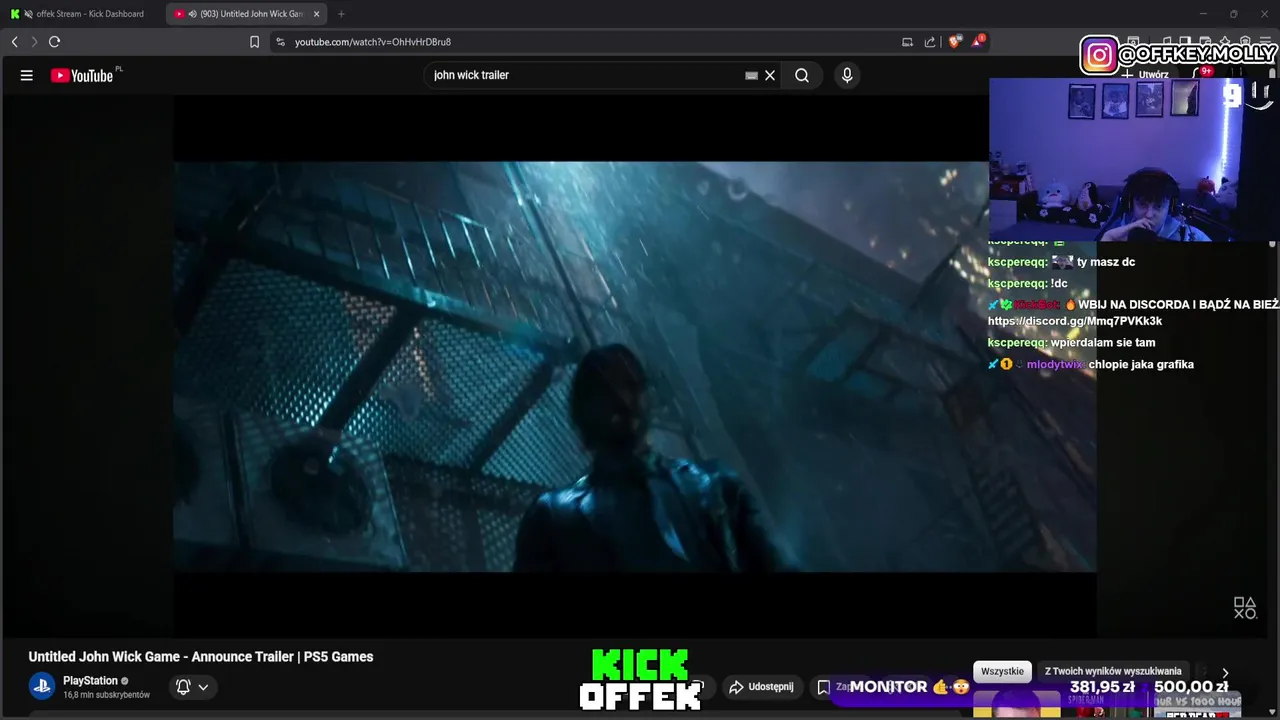Open Brave Shields lion icon
The height and width of the screenshot is (720, 1280).
point(954,42)
